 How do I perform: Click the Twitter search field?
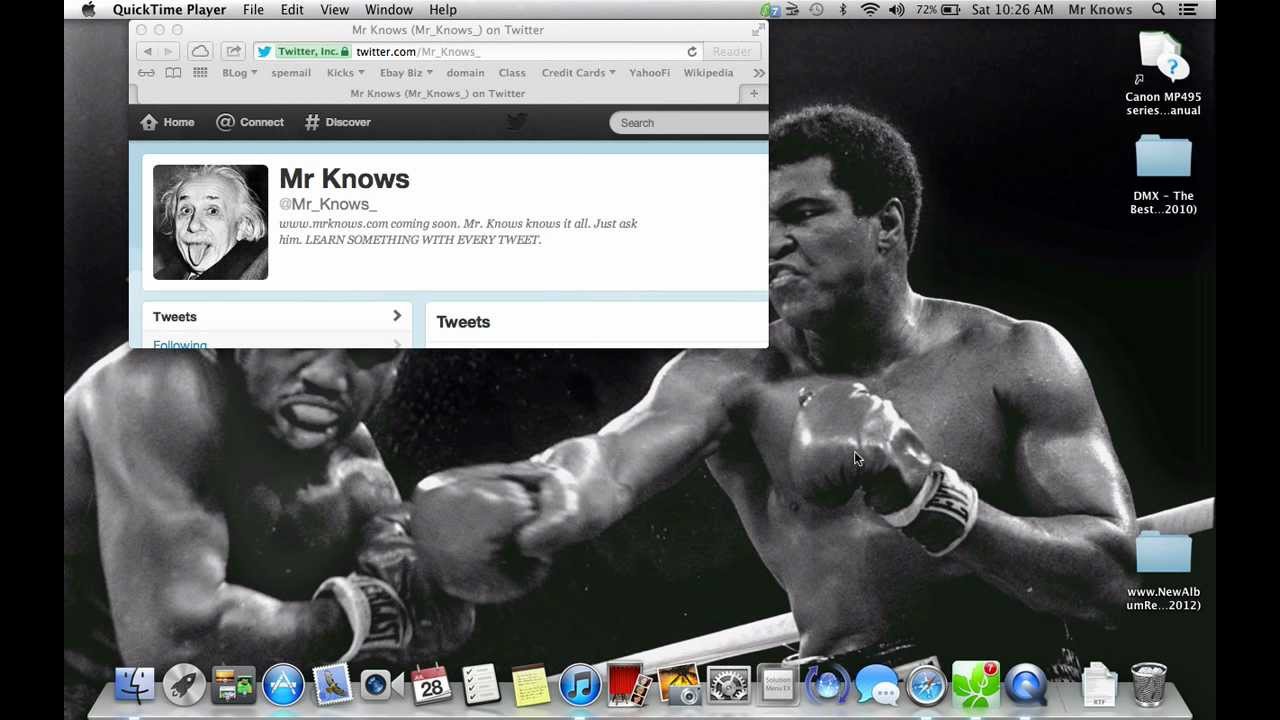[690, 123]
